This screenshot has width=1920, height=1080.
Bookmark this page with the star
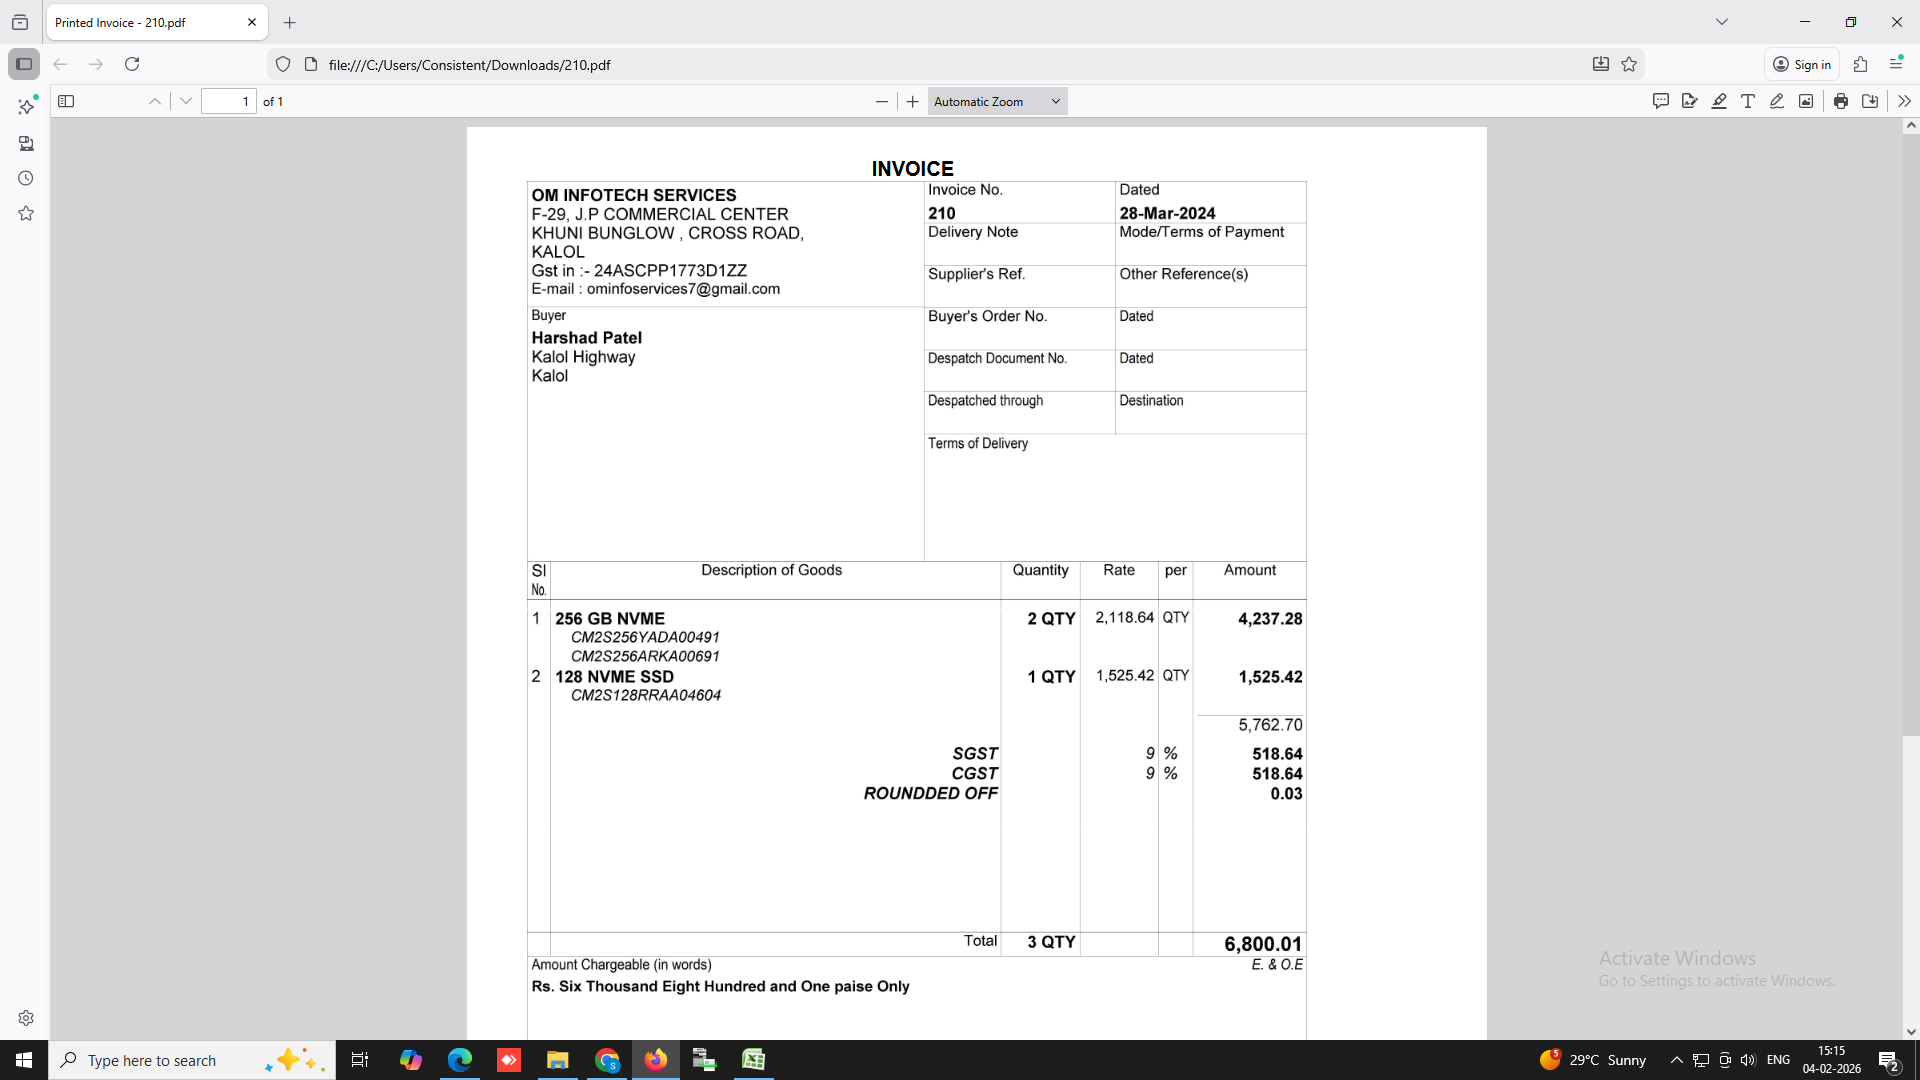pyautogui.click(x=1629, y=64)
